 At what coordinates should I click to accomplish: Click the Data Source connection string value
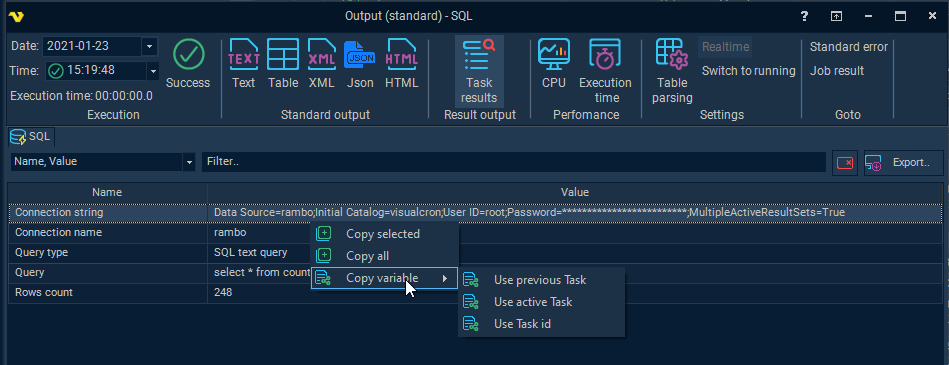coord(529,213)
